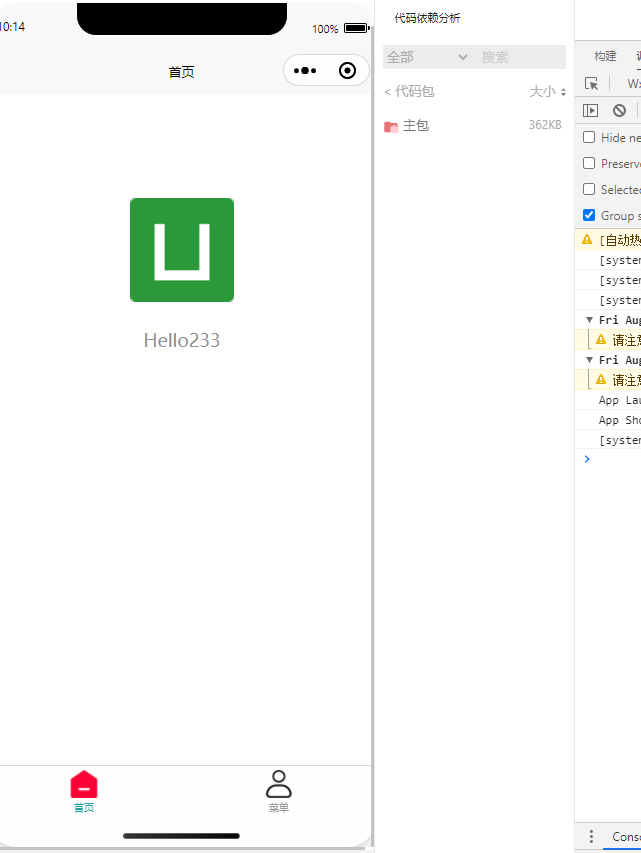This screenshot has height=853, width=641.
Task: Click warning icon in second 请注意 row
Action: pyautogui.click(x=601, y=379)
